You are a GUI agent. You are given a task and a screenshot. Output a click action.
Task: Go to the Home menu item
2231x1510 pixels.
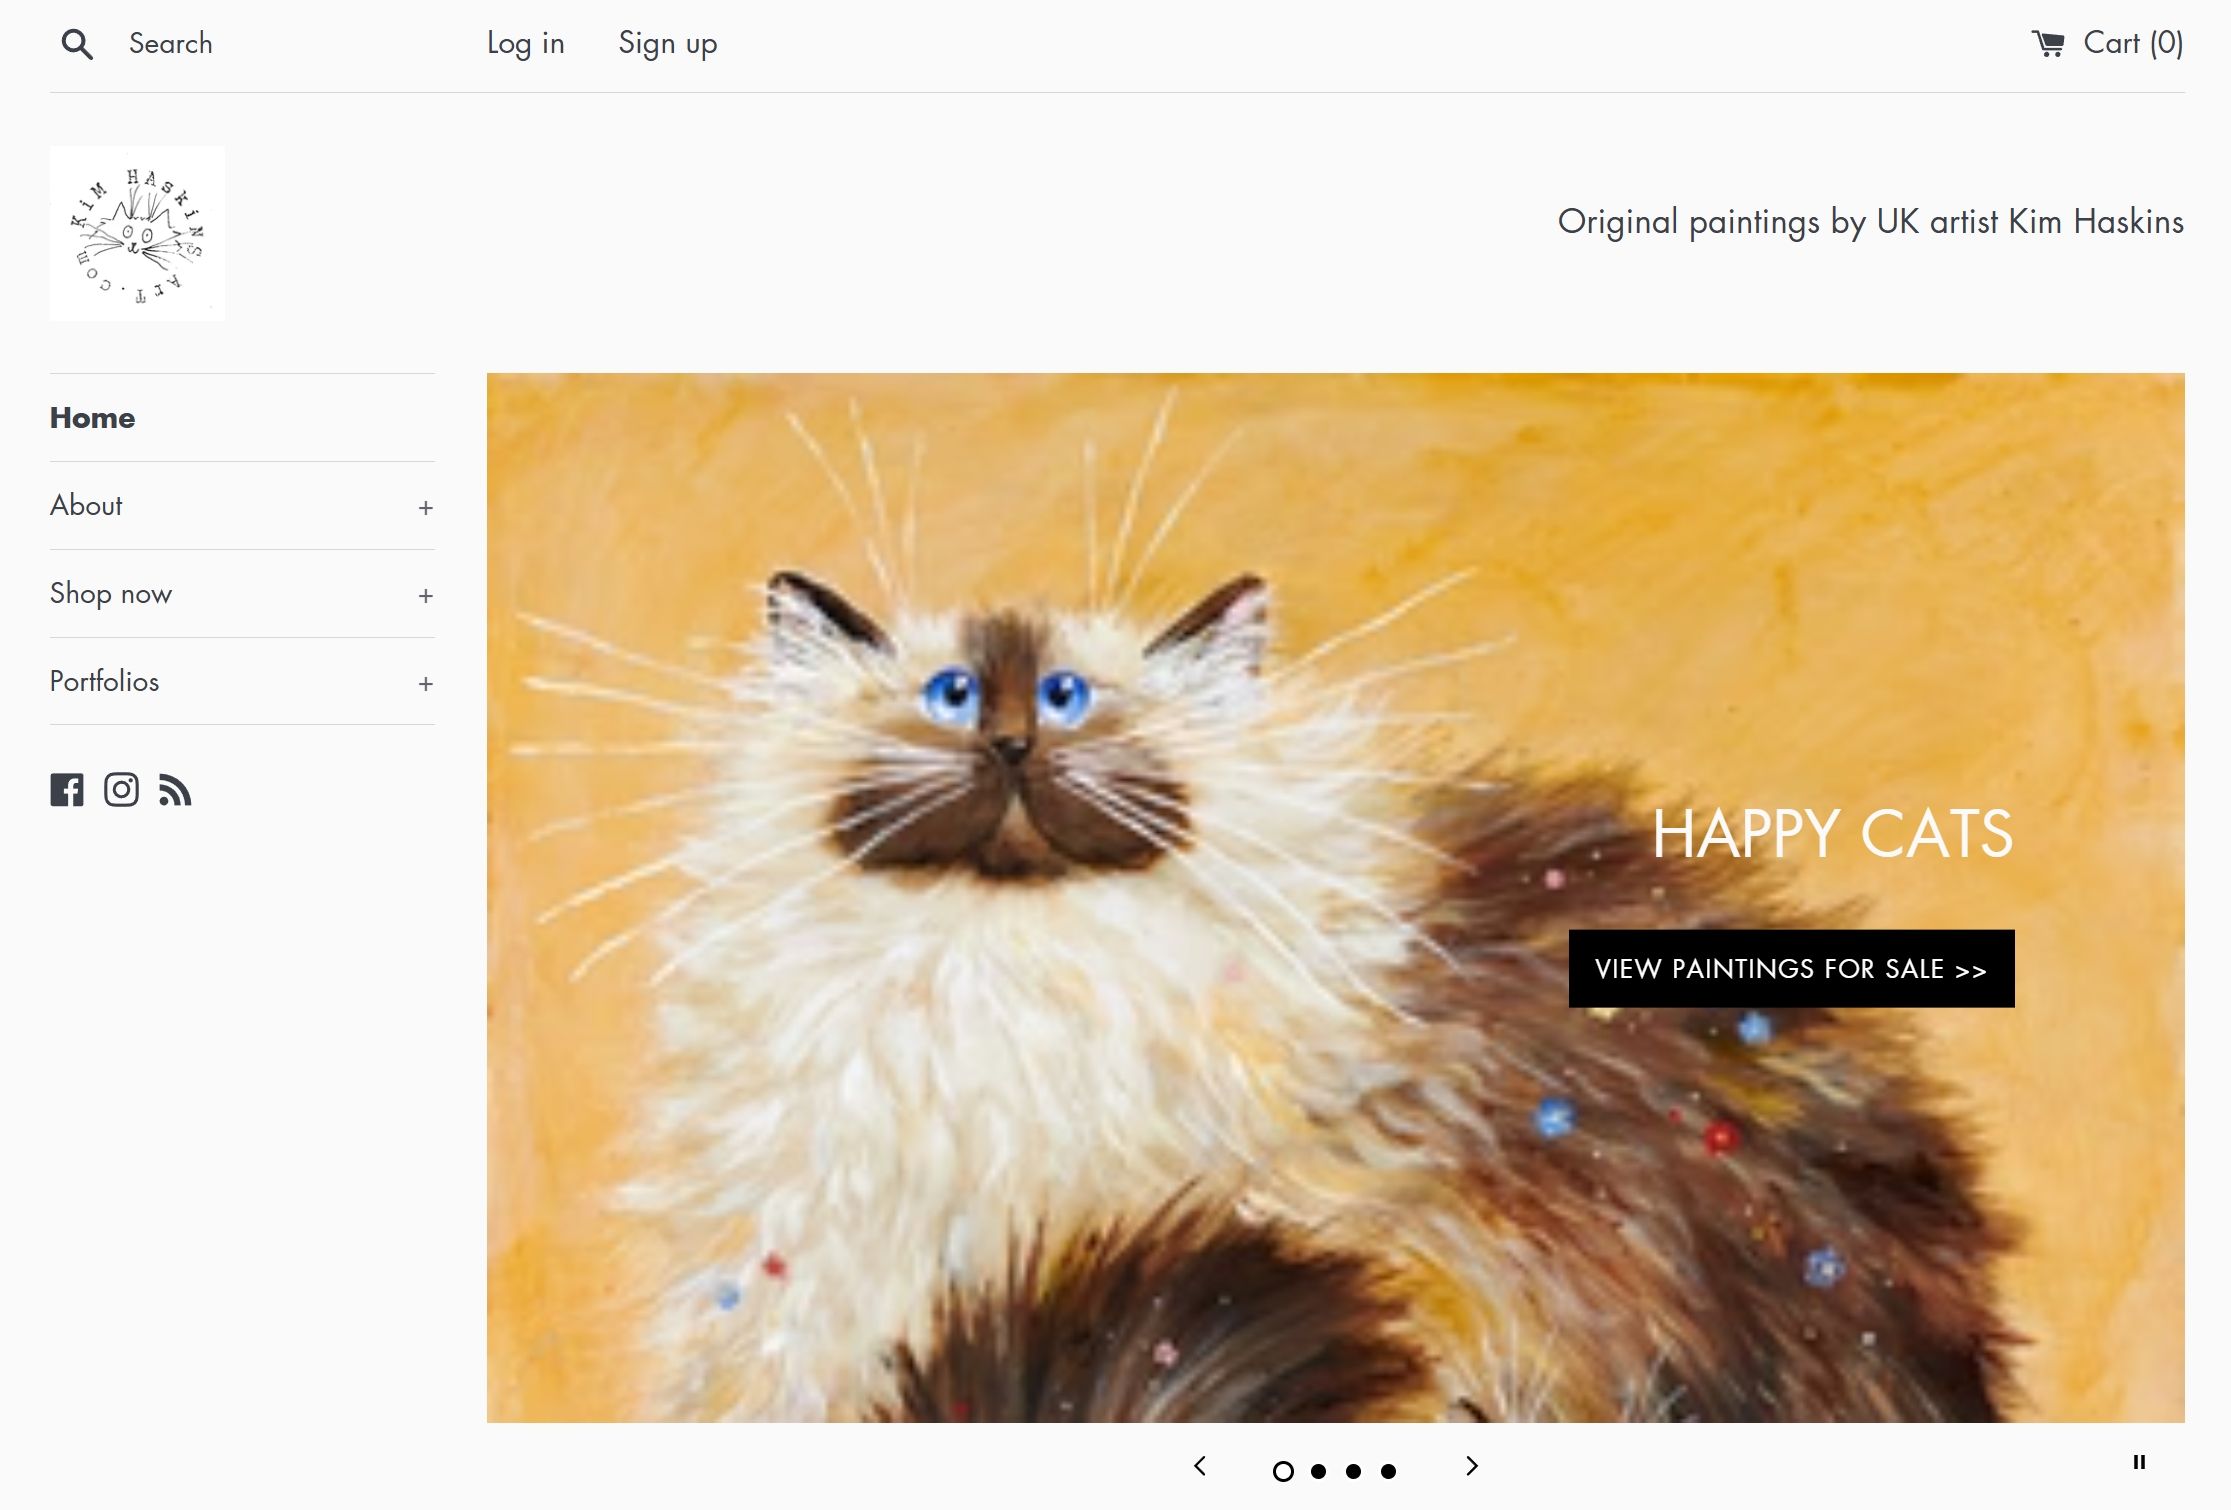click(x=92, y=418)
